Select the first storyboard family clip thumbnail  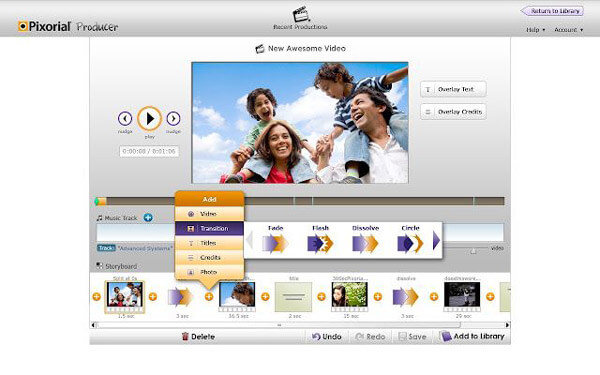pos(125,296)
